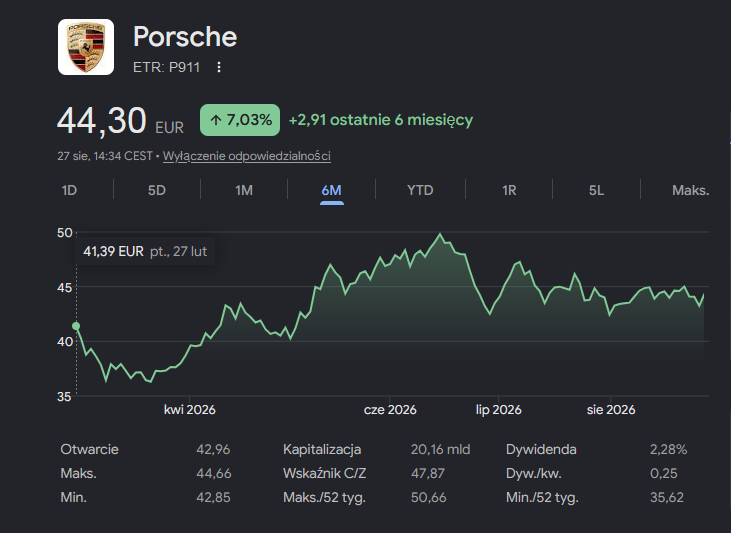Viewport: 731px width, 533px height.
Task: Click the Otwarcie label
Action: pyautogui.click(x=90, y=450)
